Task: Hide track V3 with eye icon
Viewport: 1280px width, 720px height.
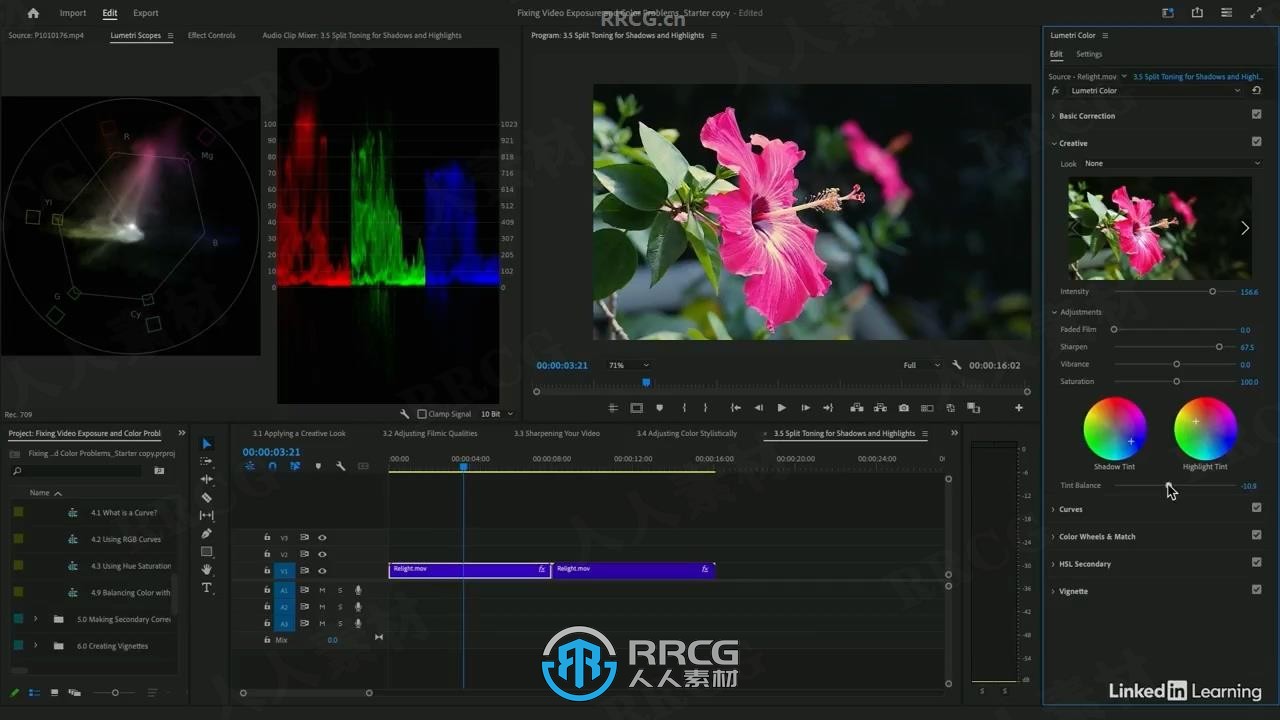Action: tap(322, 537)
